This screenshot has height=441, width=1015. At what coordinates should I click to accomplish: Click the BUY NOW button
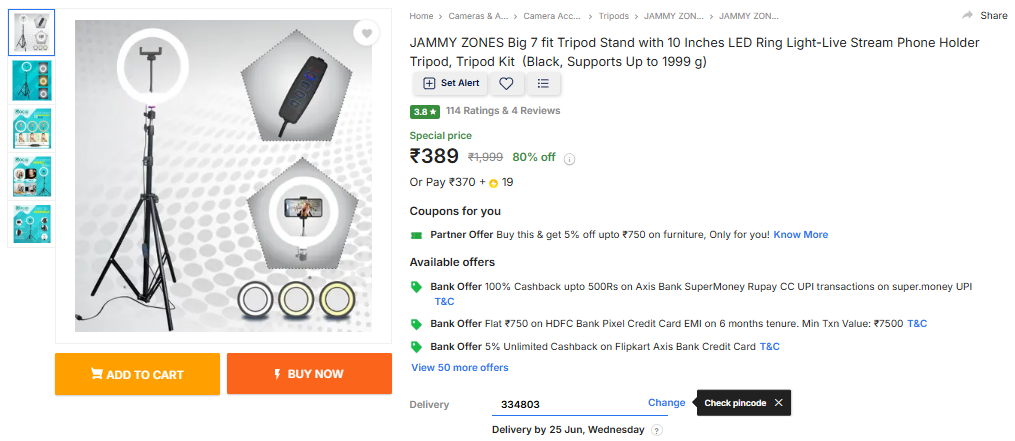pyautogui.click(x=309, y=374)
